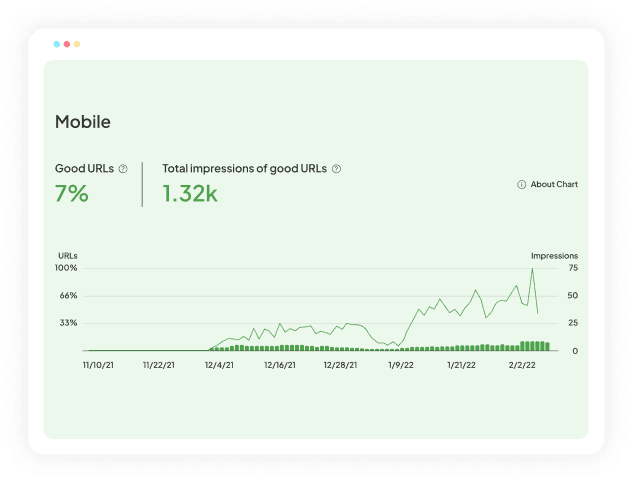Click the 66% gridline label

[x=68, y=296]
